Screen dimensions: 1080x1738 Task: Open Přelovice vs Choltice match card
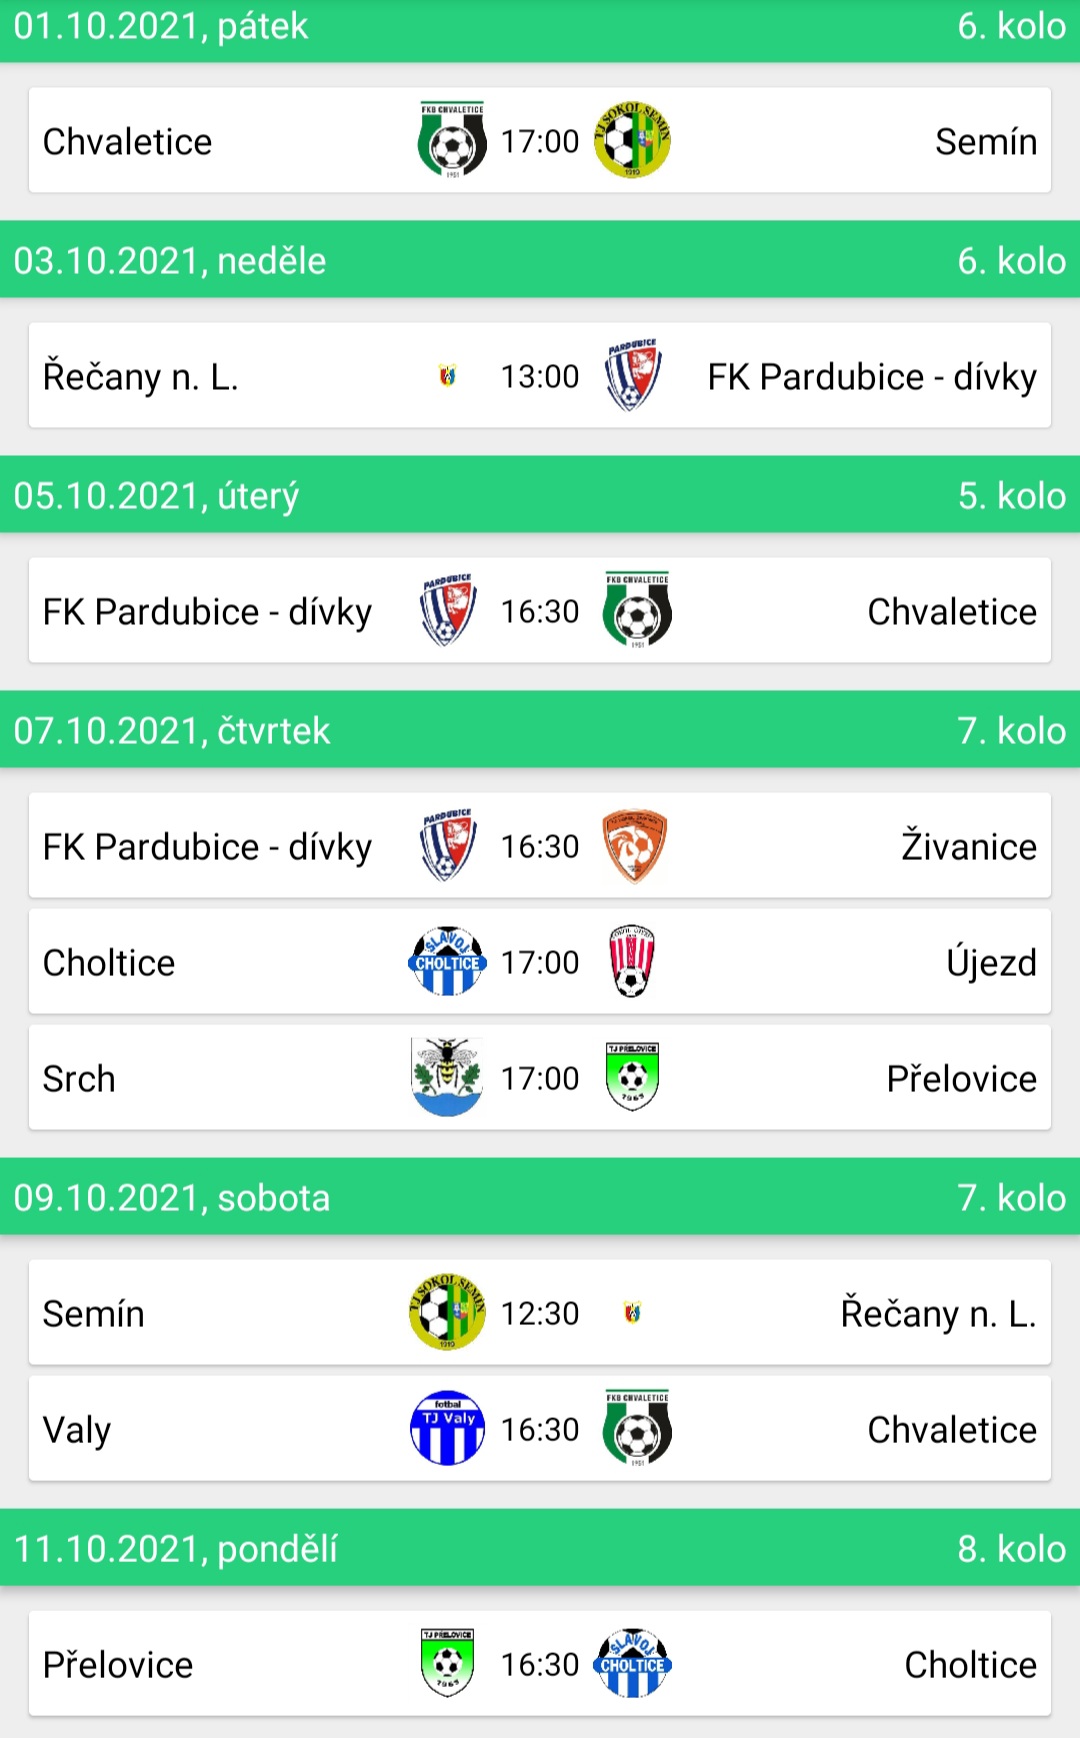tap(540, 1664)
